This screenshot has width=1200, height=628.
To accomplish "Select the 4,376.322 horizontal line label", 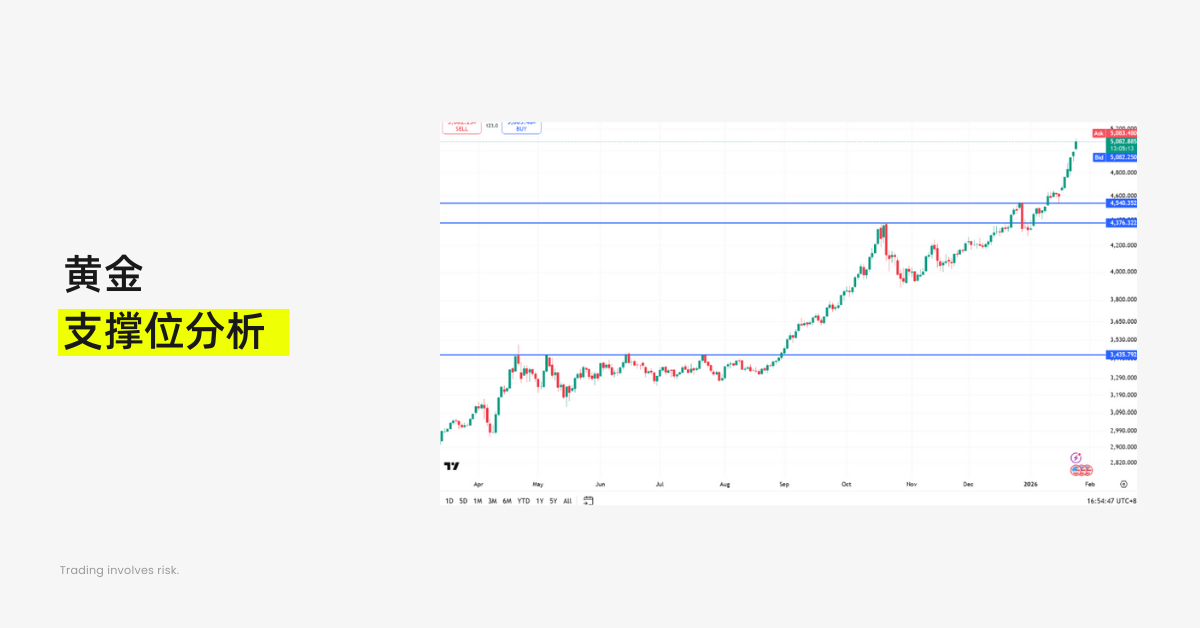I will [1121, 223].
